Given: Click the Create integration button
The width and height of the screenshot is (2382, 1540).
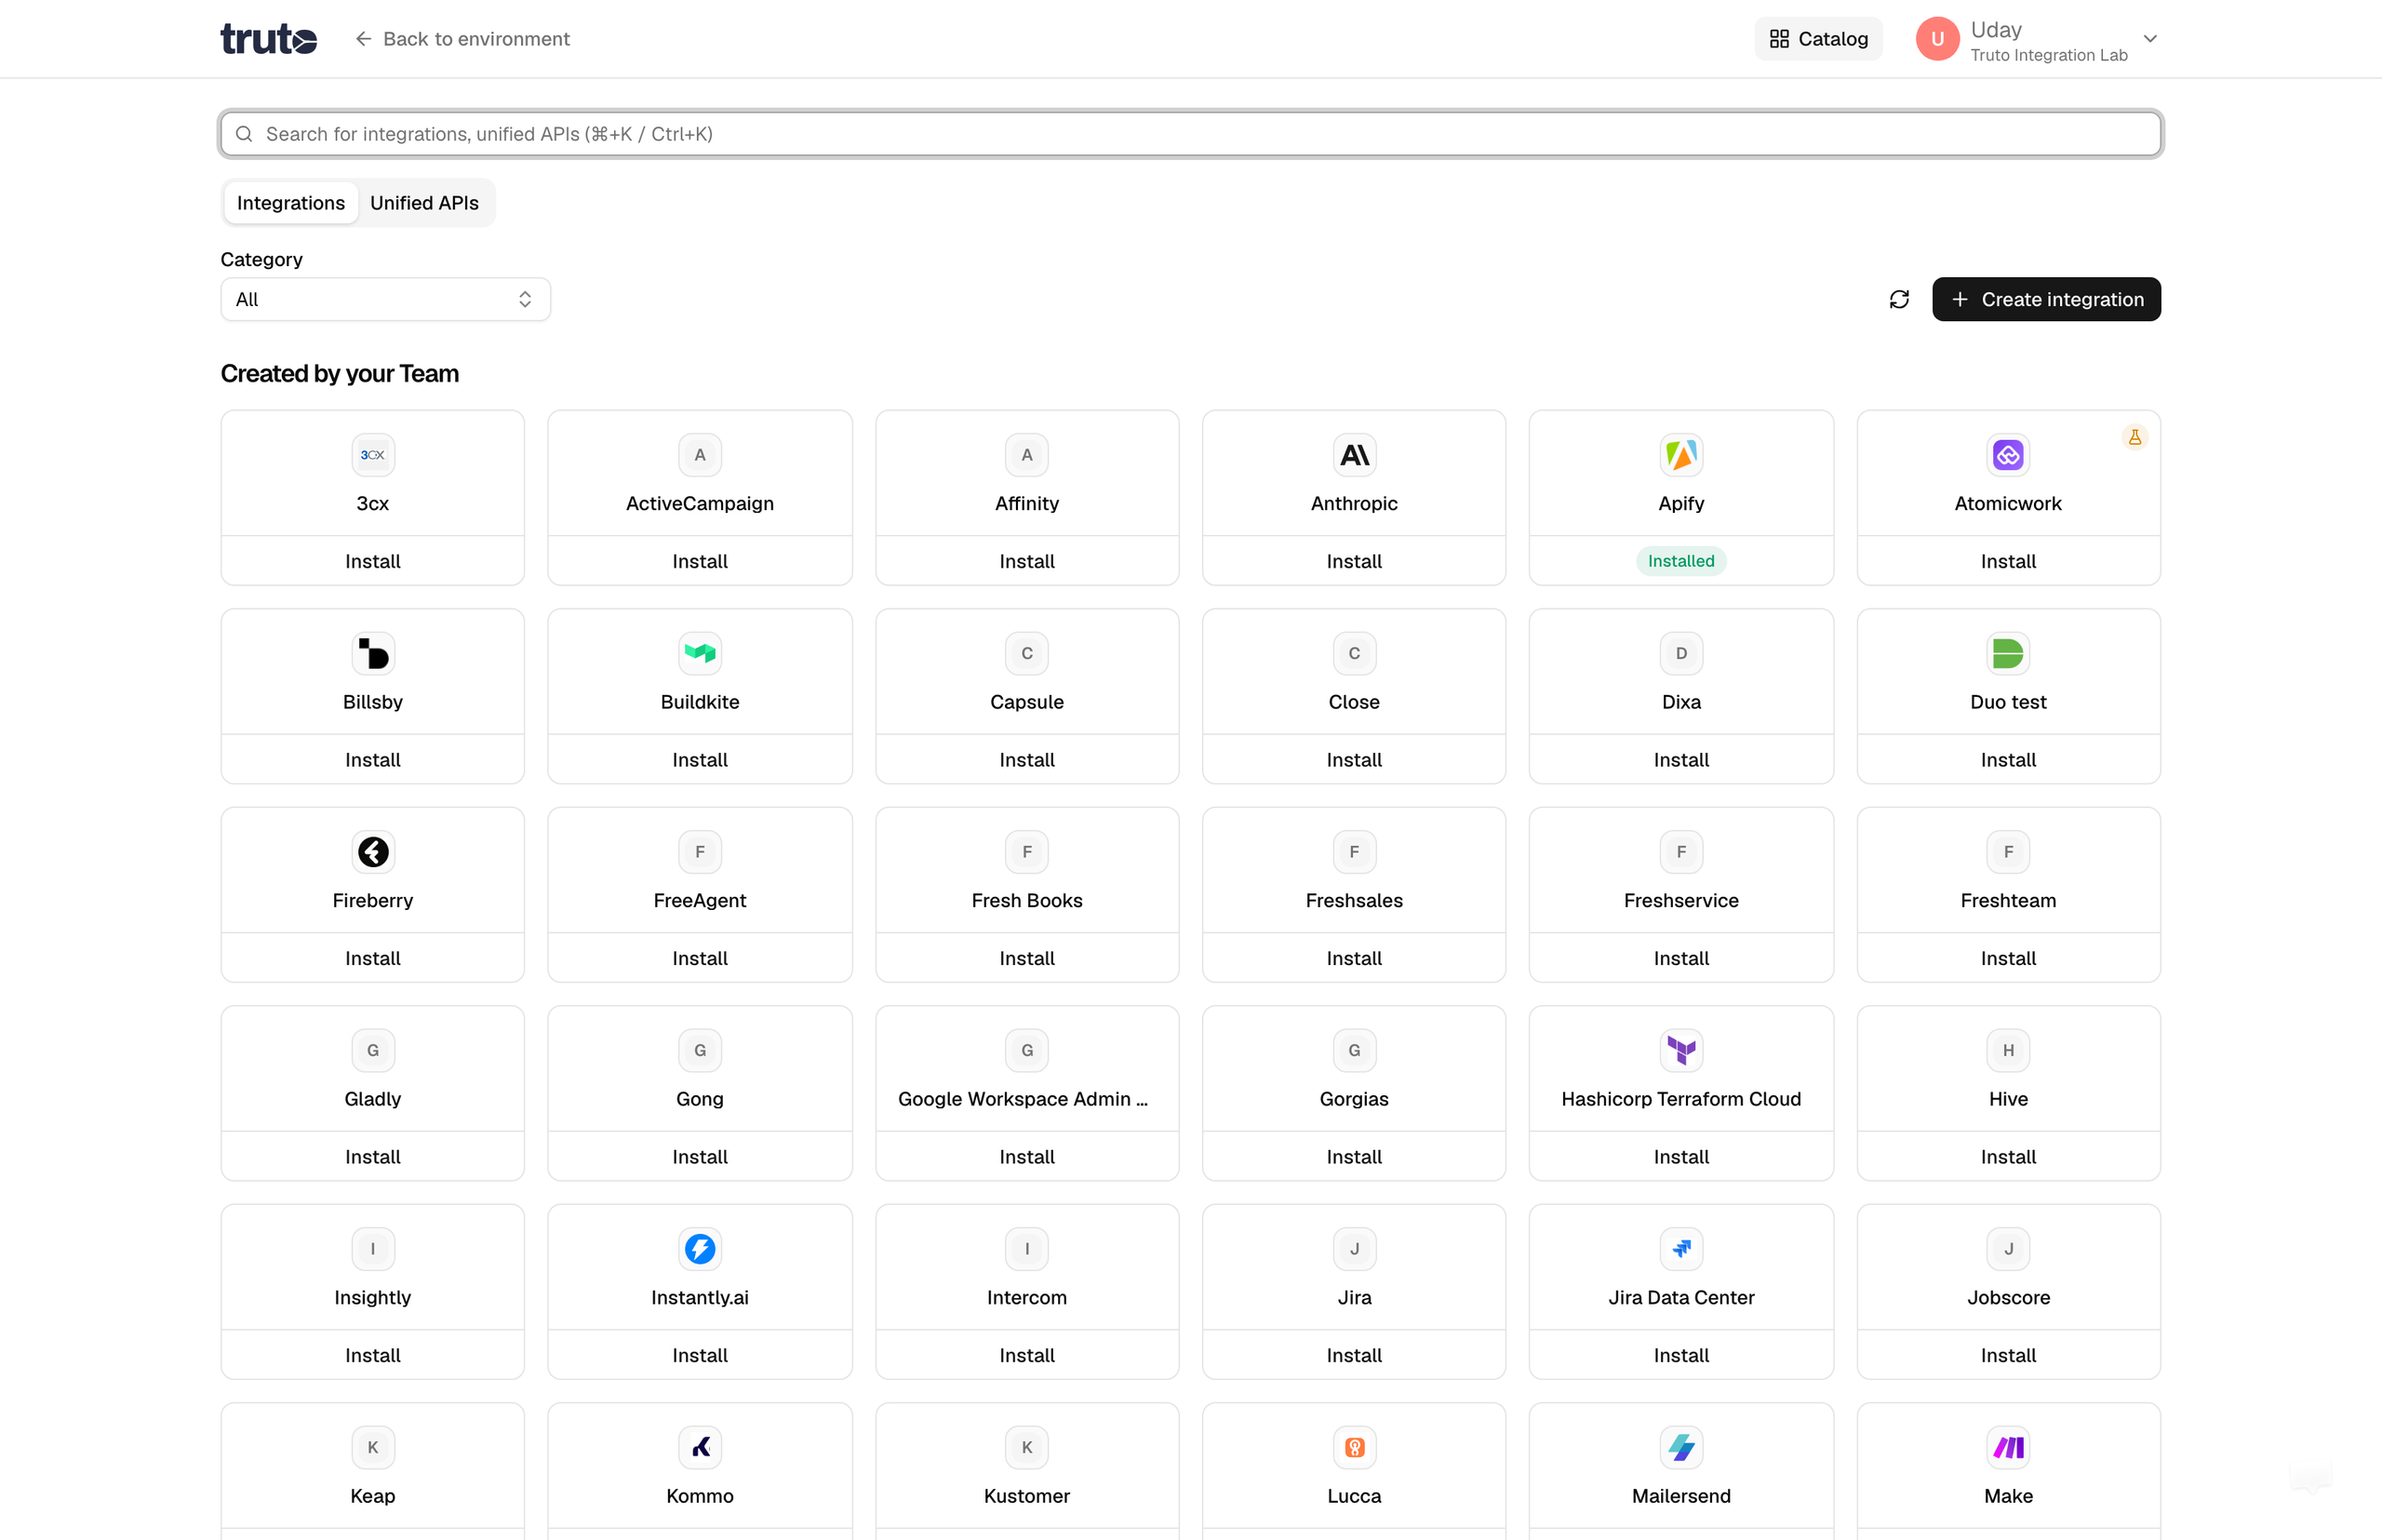Looking at the screenshot, I should click(2046, 299).
